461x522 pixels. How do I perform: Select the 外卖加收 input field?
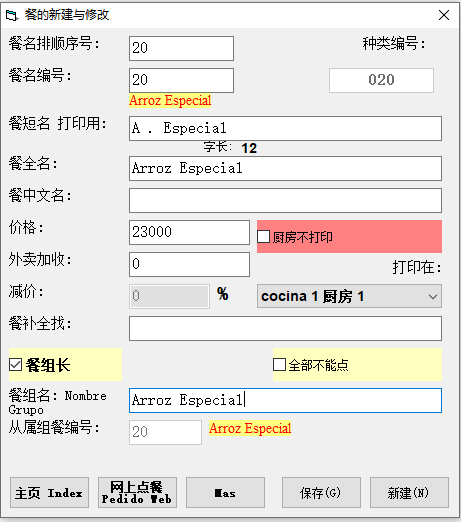click(189, 264)
